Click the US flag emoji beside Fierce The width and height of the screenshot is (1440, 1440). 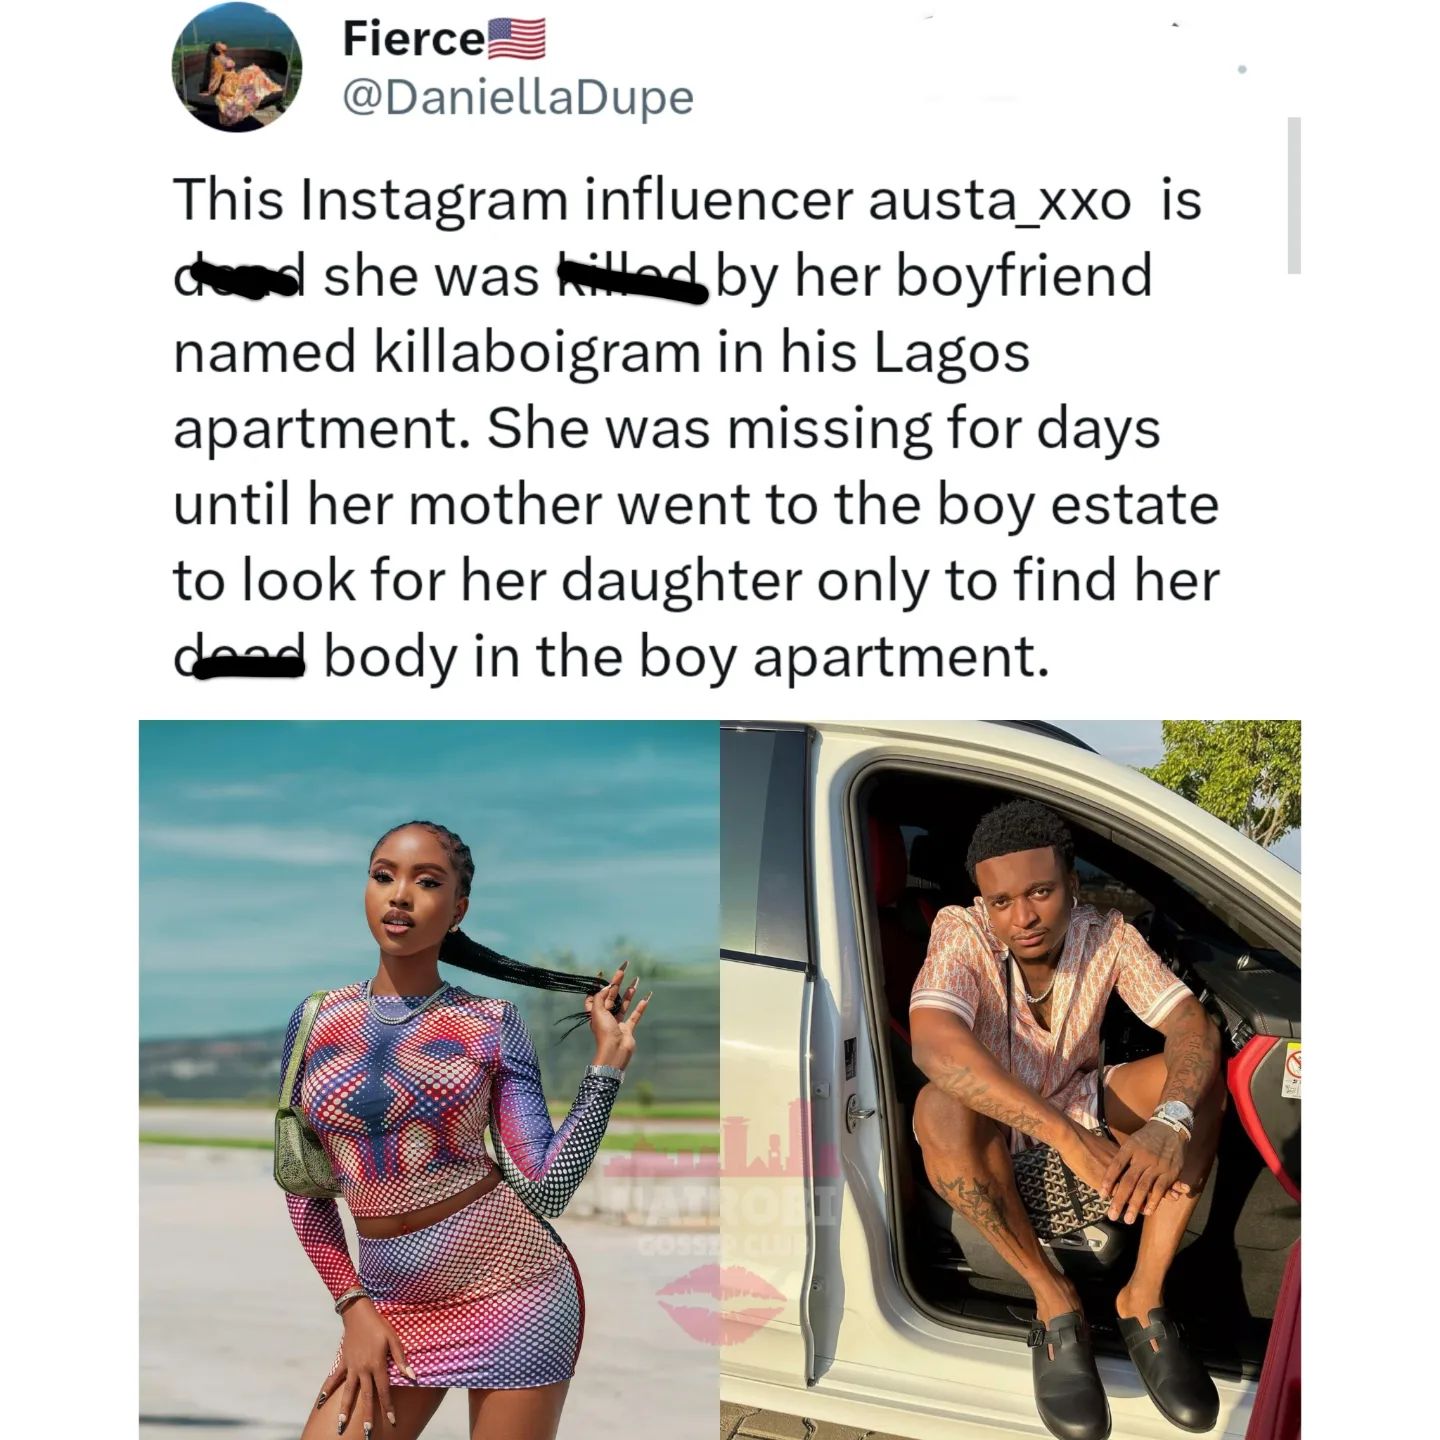516,39
